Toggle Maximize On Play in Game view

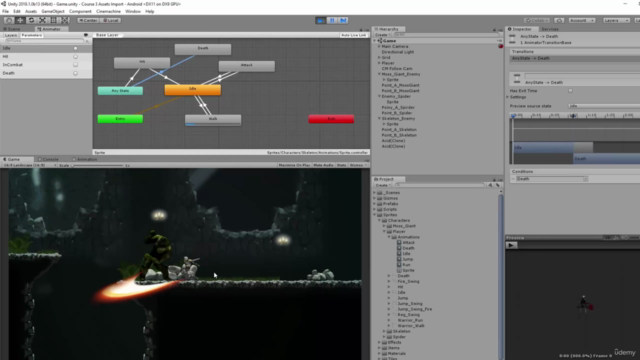point(294,165)
